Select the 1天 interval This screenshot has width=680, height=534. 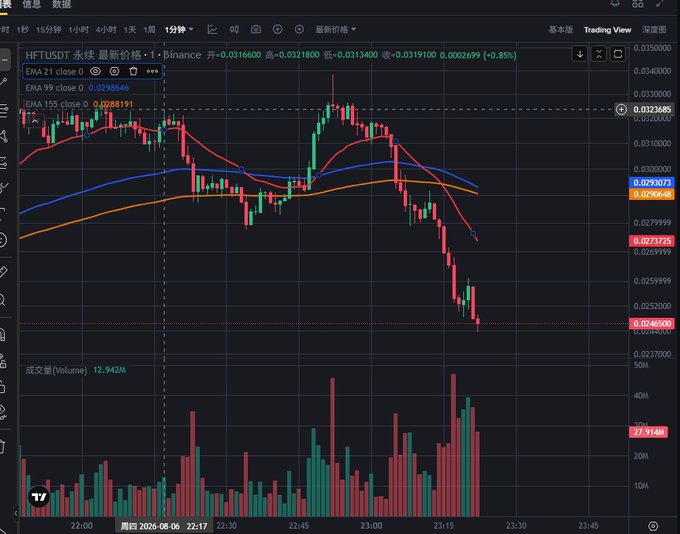pos(130,29)
